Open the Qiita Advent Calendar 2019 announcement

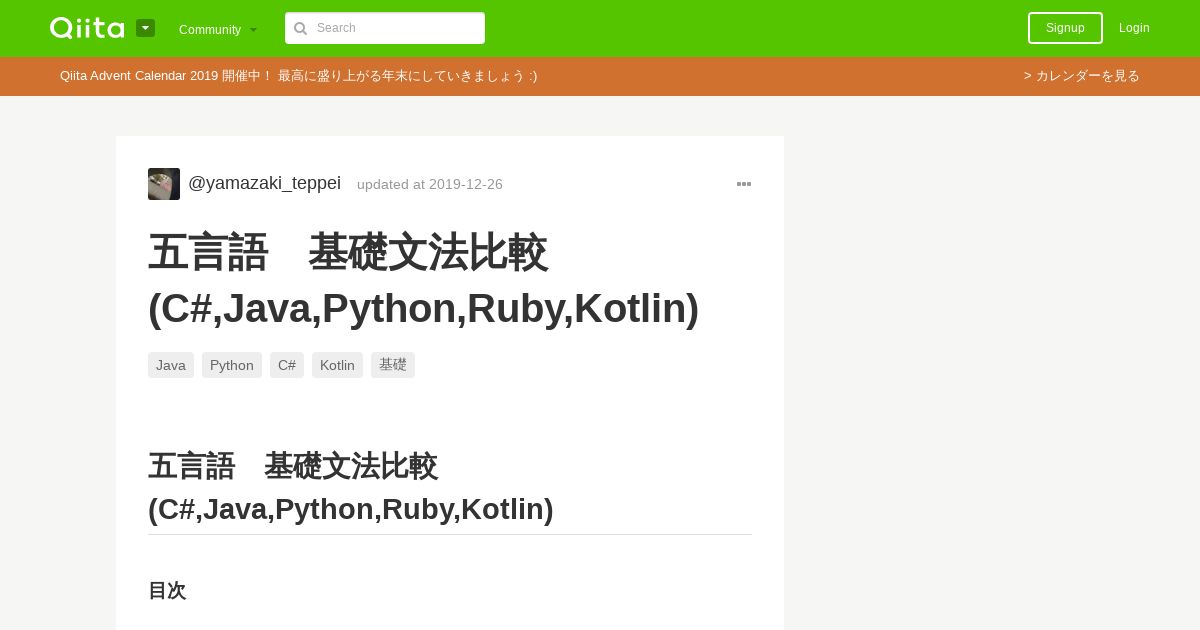pyautogui.click(x=298, y=76)
